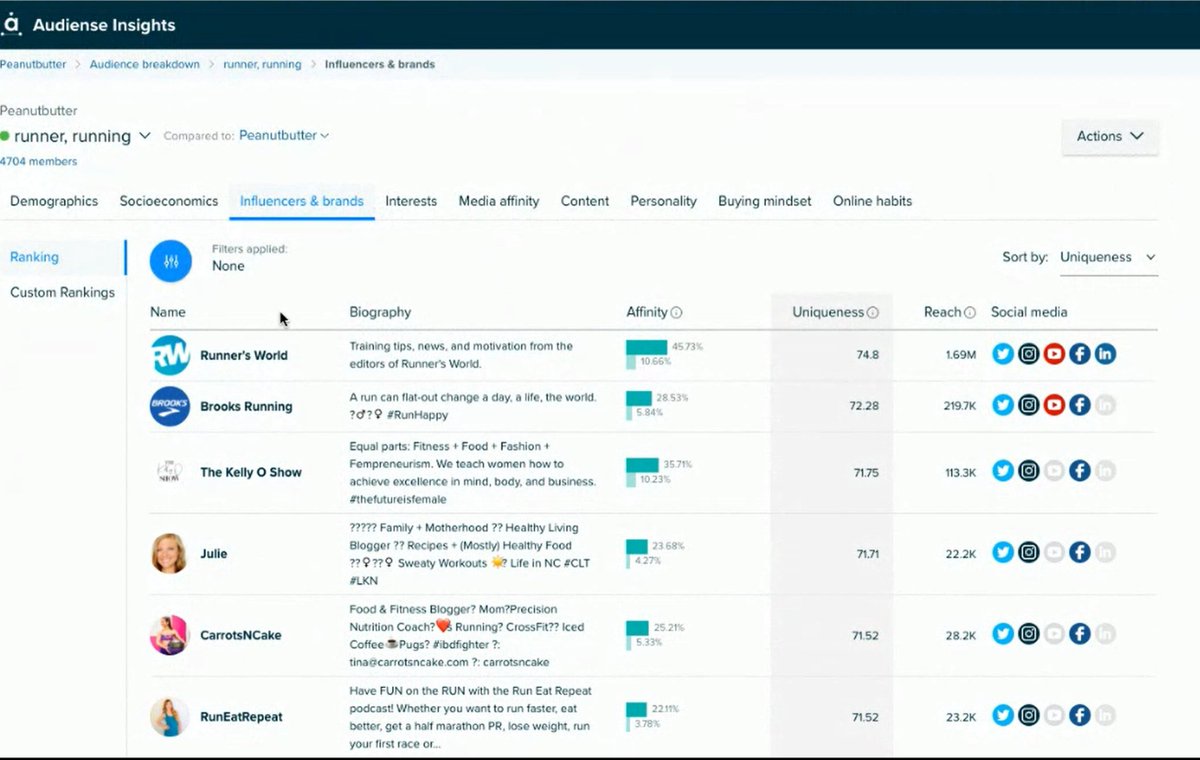Open Brooks Running Instagram icon
This screenshot has width=1200, height=760.
tap(1029, 405)
